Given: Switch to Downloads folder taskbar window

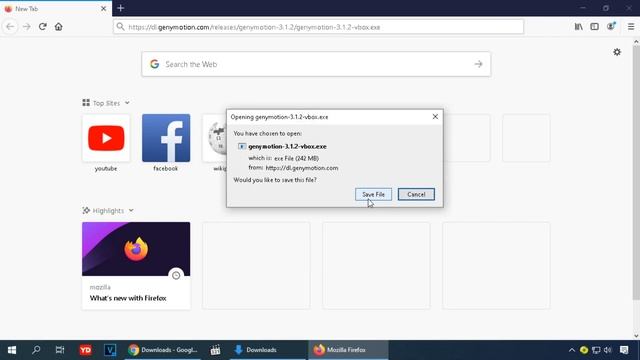Looking at the screenshot, I should 268,350.
